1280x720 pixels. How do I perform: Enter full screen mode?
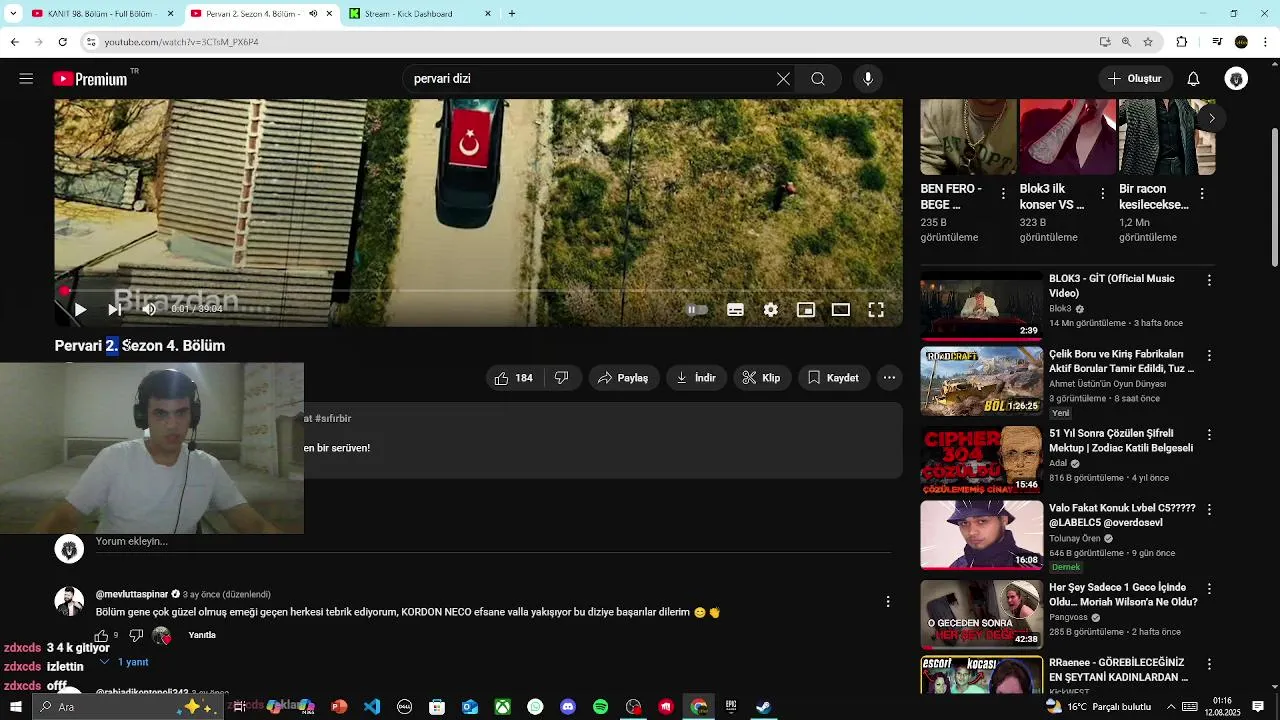coord(876,310)
